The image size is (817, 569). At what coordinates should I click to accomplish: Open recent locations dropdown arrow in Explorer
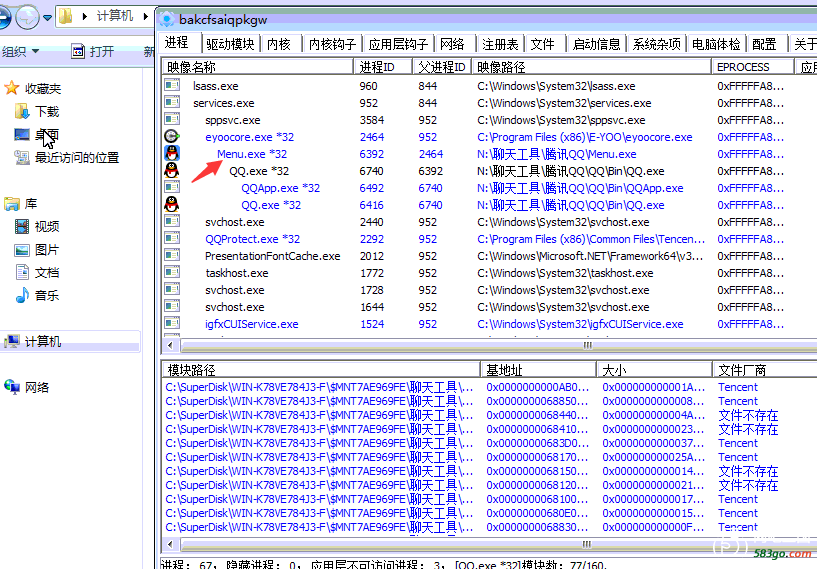pyautogui.click(x=47, y=17)
